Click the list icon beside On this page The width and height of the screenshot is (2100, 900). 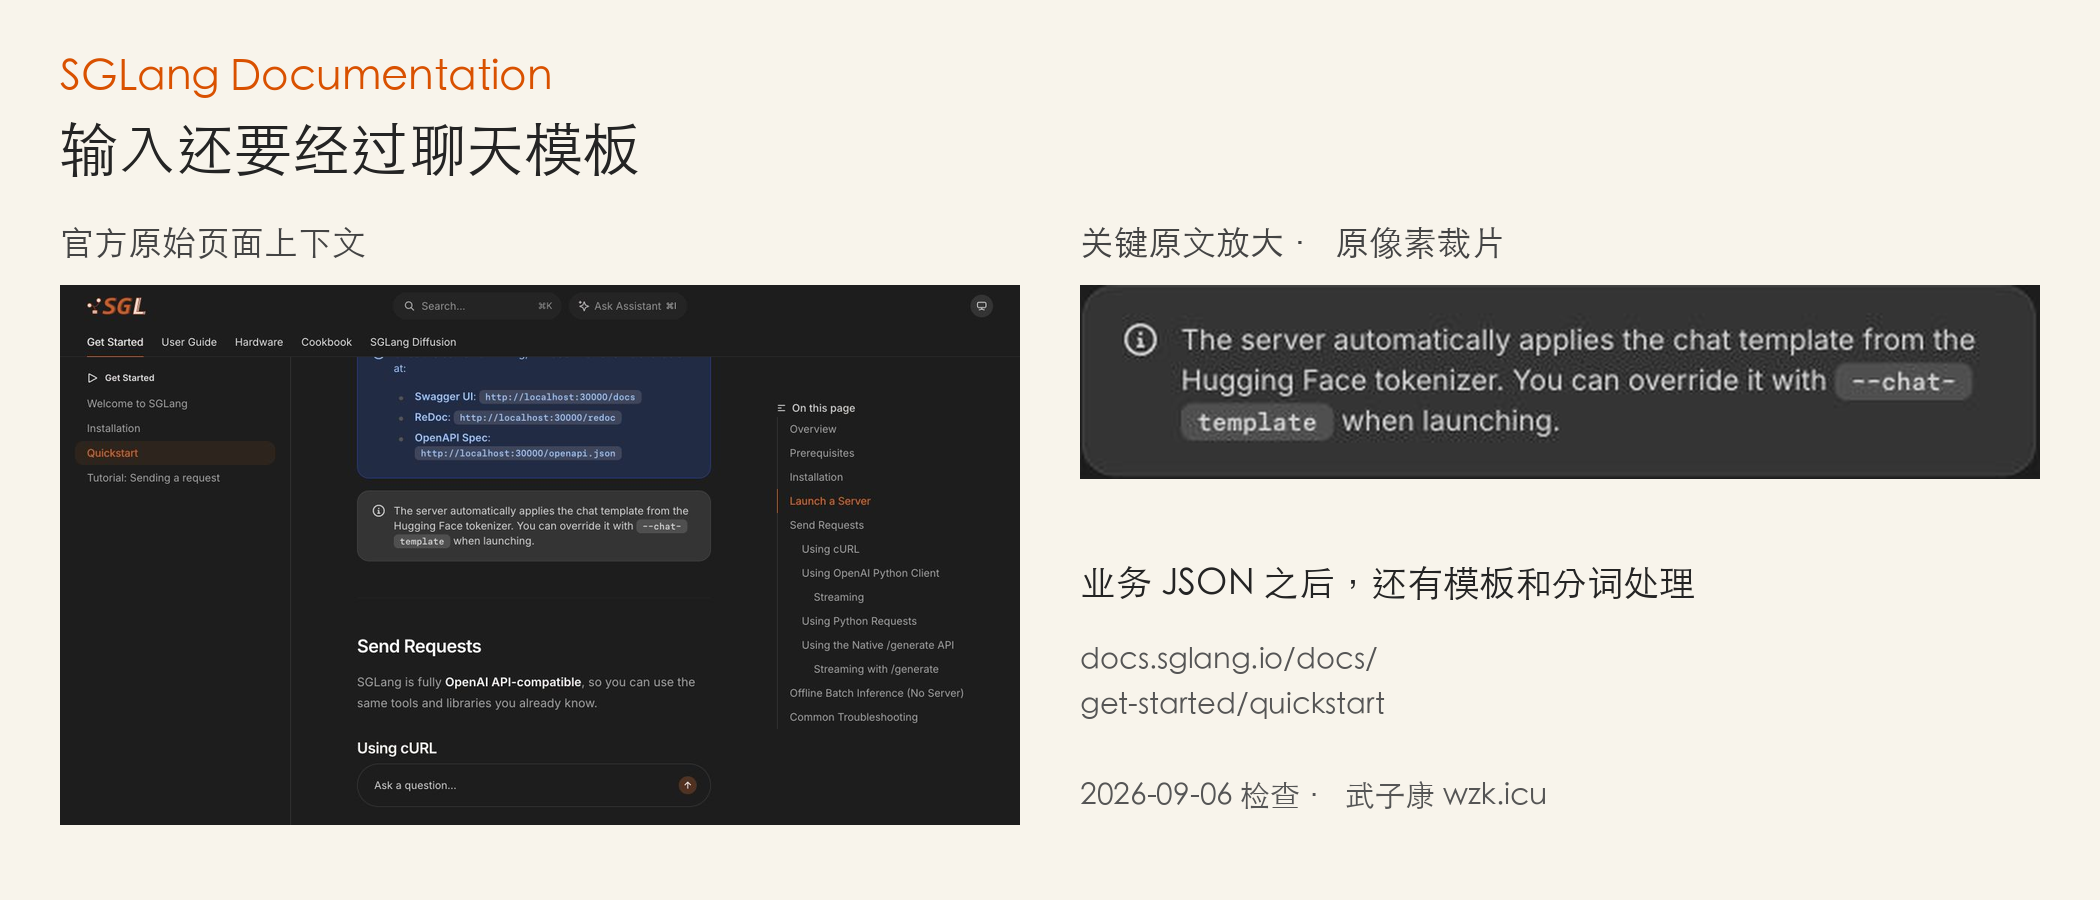click(x=781, y=408)
